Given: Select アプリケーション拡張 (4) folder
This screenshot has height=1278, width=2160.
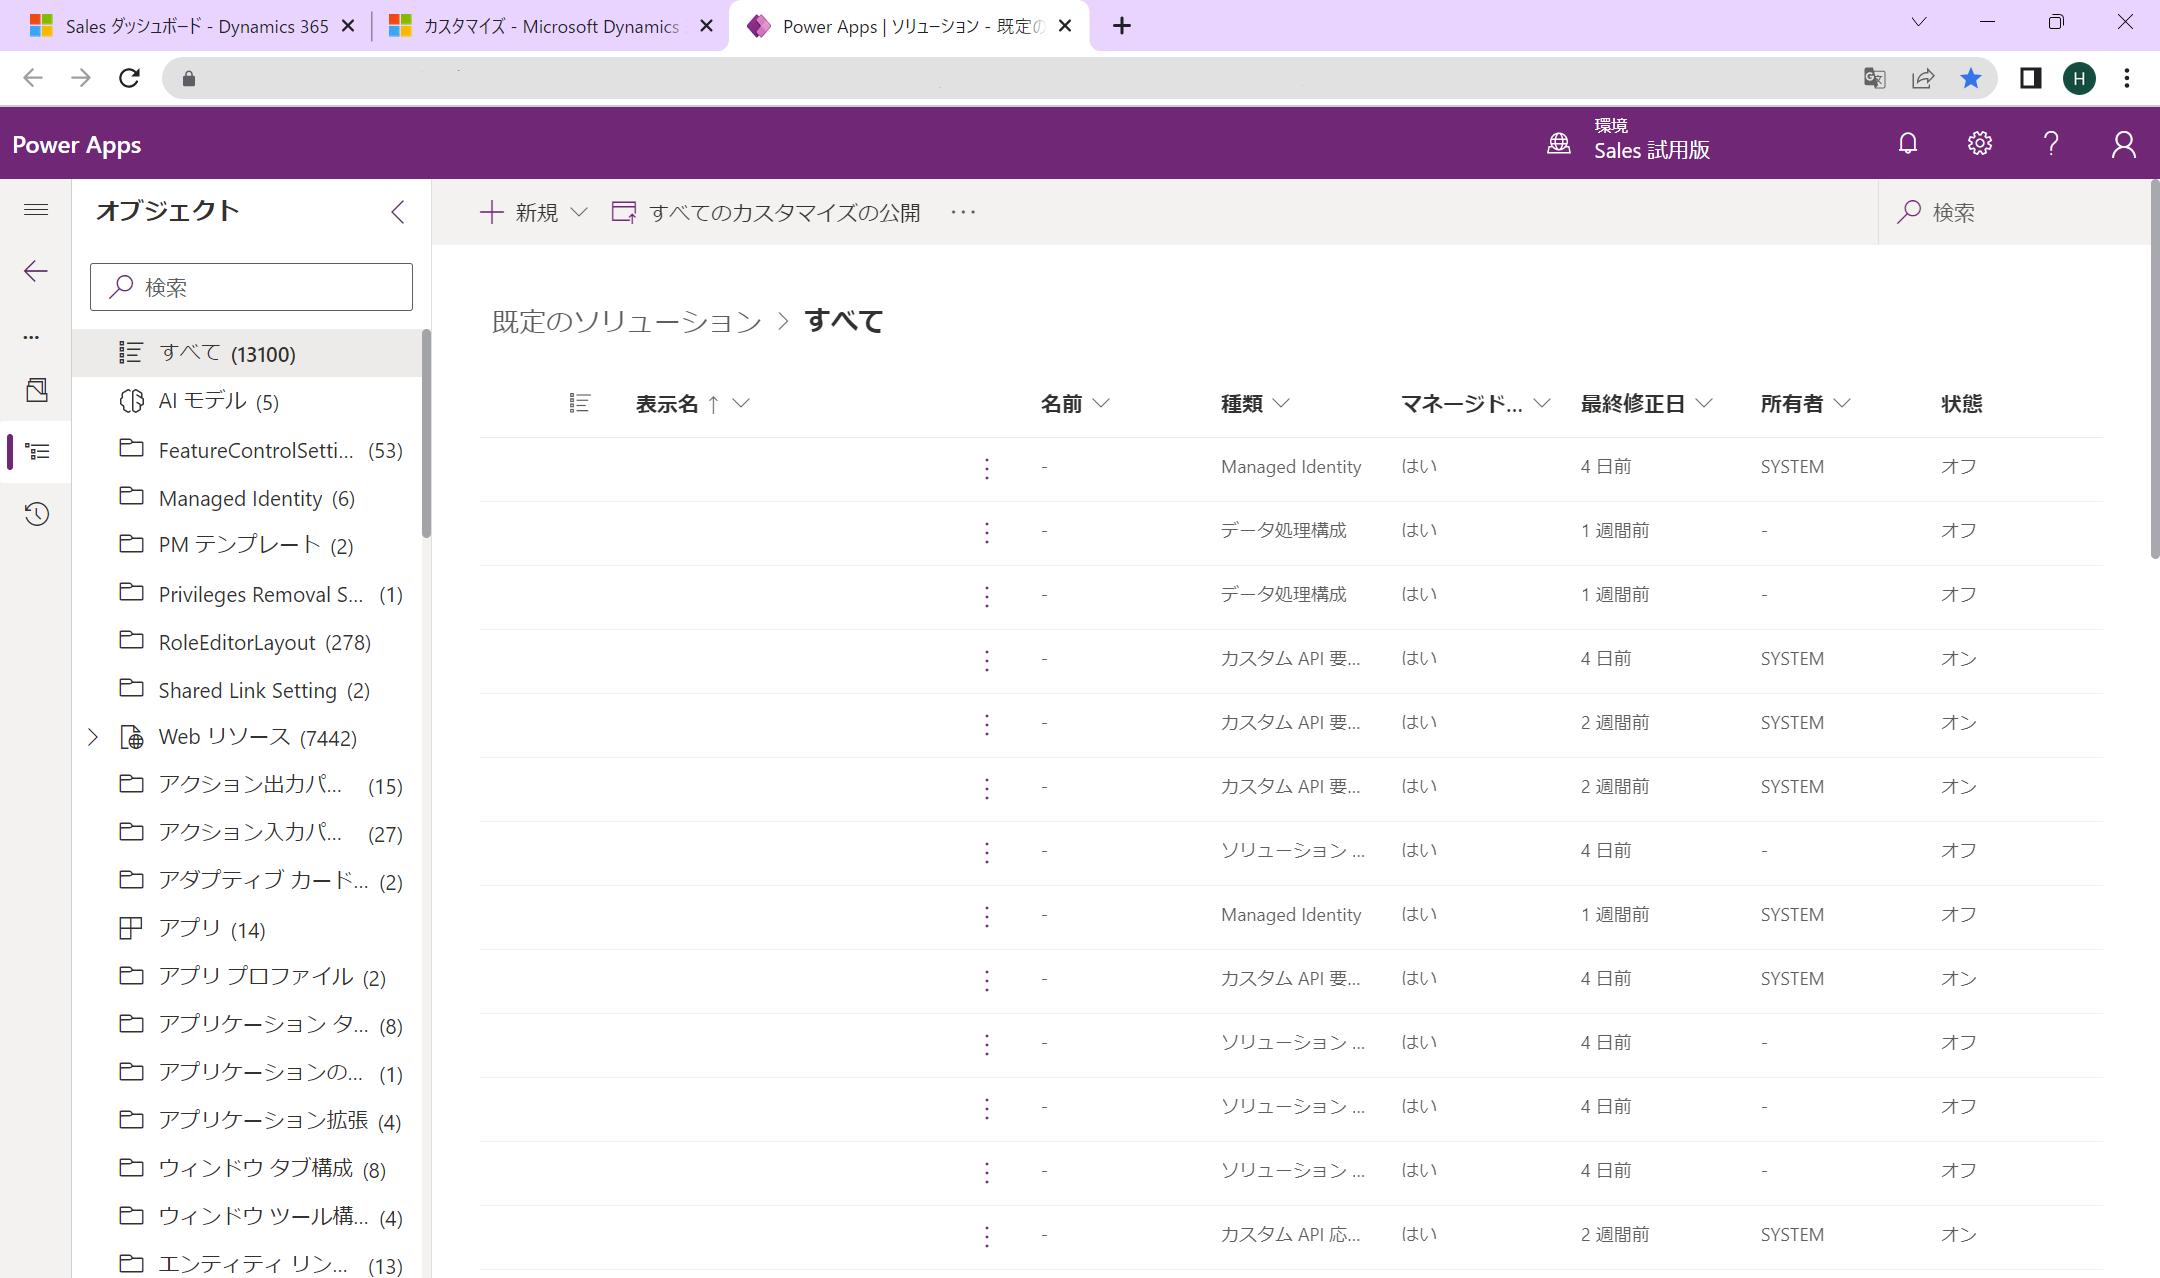Looking at the screenshot, I should click(248, 1121).
